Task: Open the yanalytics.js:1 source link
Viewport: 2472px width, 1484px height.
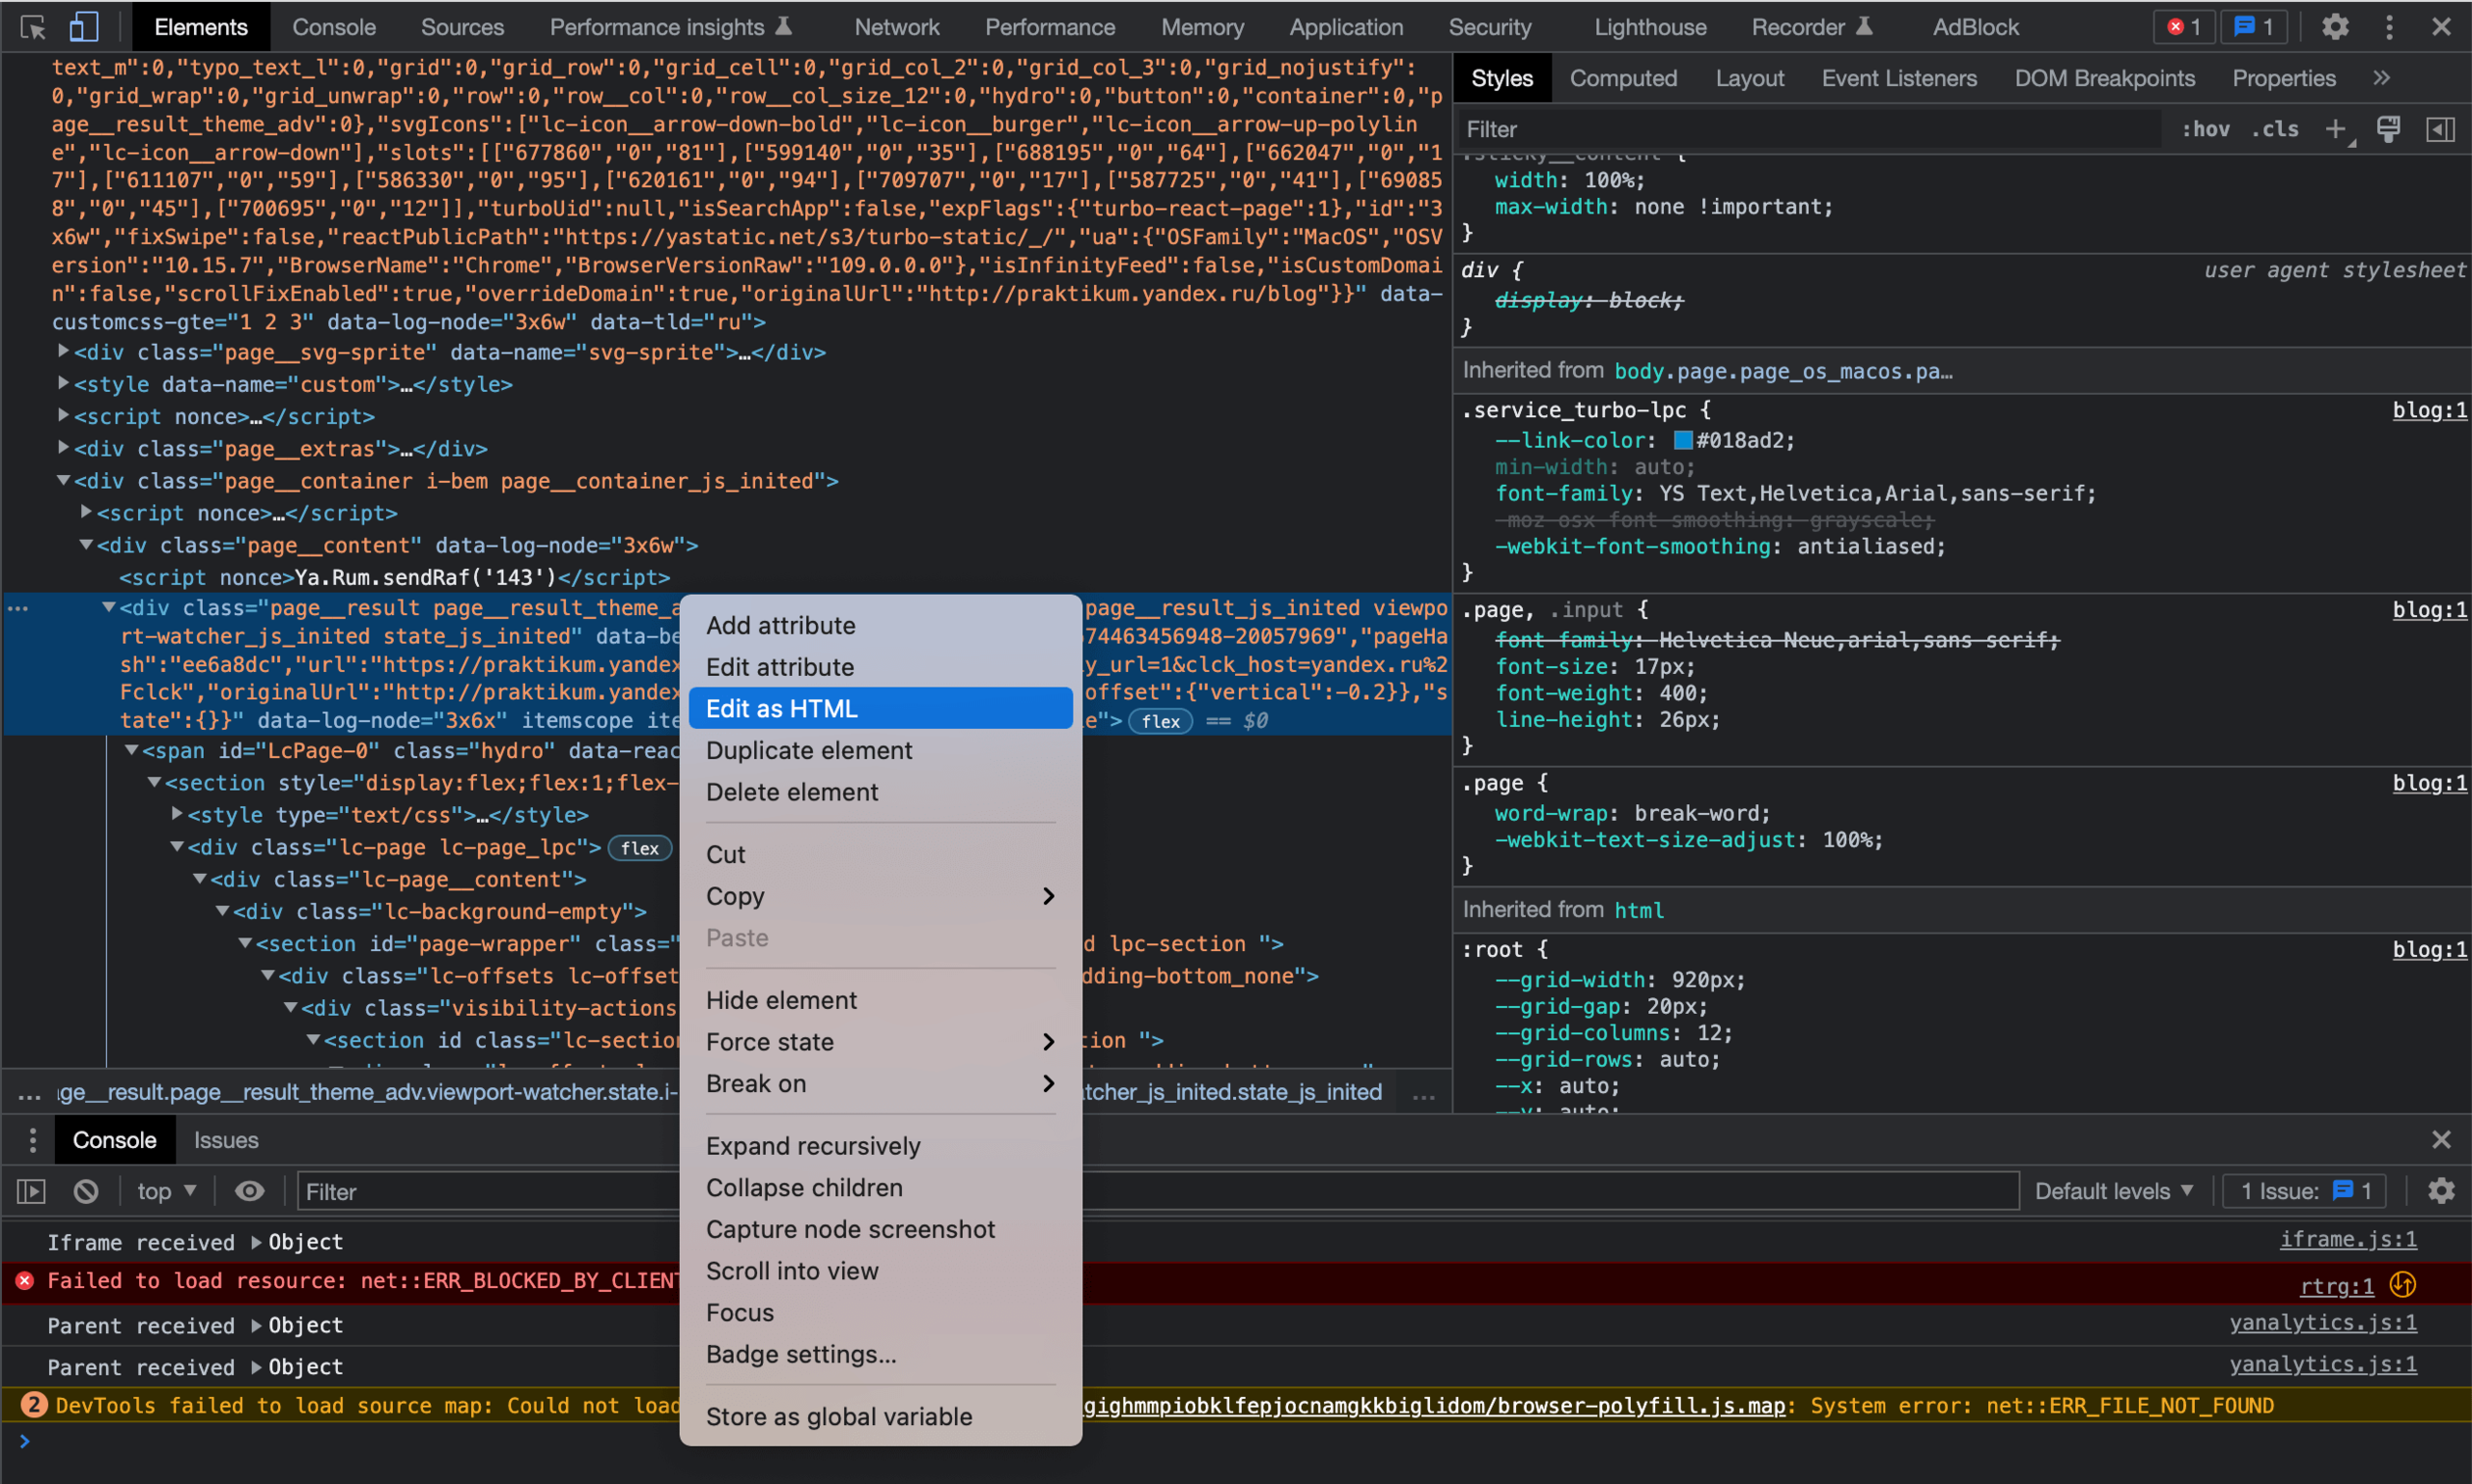Action: (x=2322, y=1323)
